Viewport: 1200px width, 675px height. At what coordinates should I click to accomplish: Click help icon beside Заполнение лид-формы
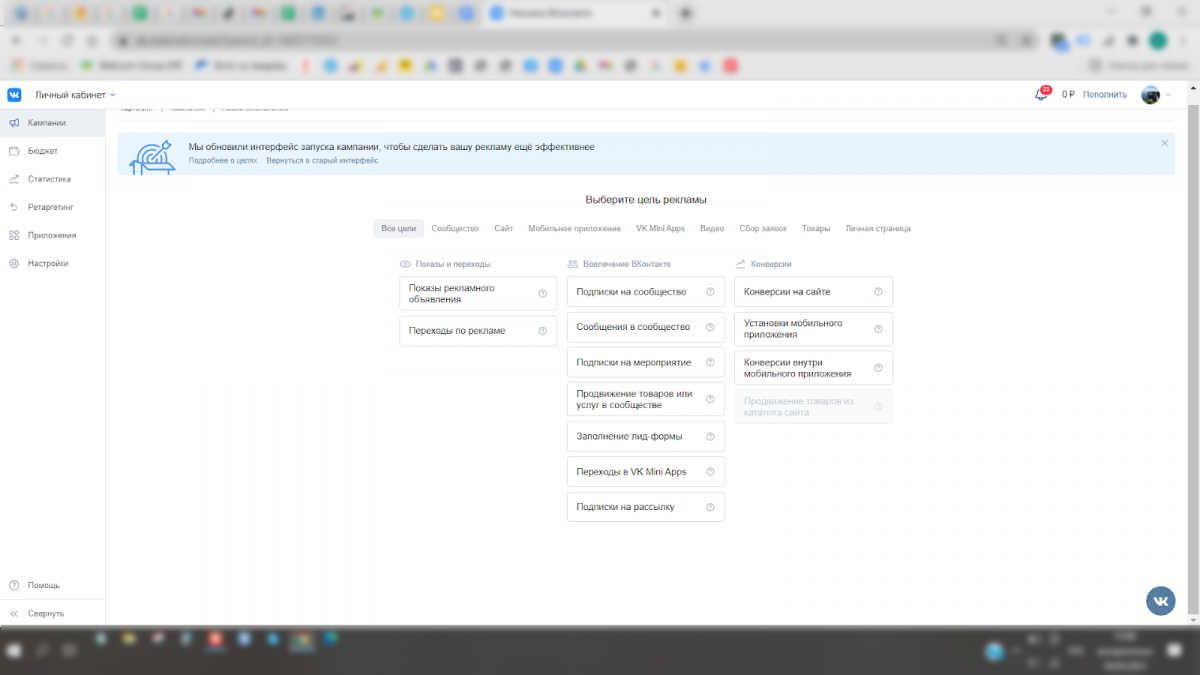[x=710, y=436]
